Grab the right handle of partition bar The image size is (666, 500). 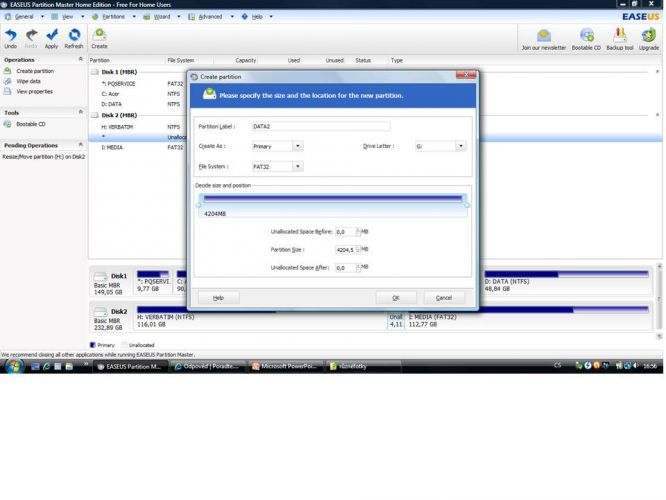pyautogui.click(x=467, y=205)
